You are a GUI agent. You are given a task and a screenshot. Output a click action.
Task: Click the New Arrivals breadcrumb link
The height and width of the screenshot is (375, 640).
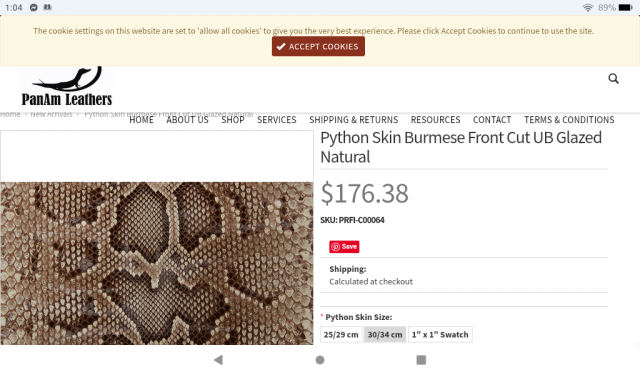click(51, 114)
